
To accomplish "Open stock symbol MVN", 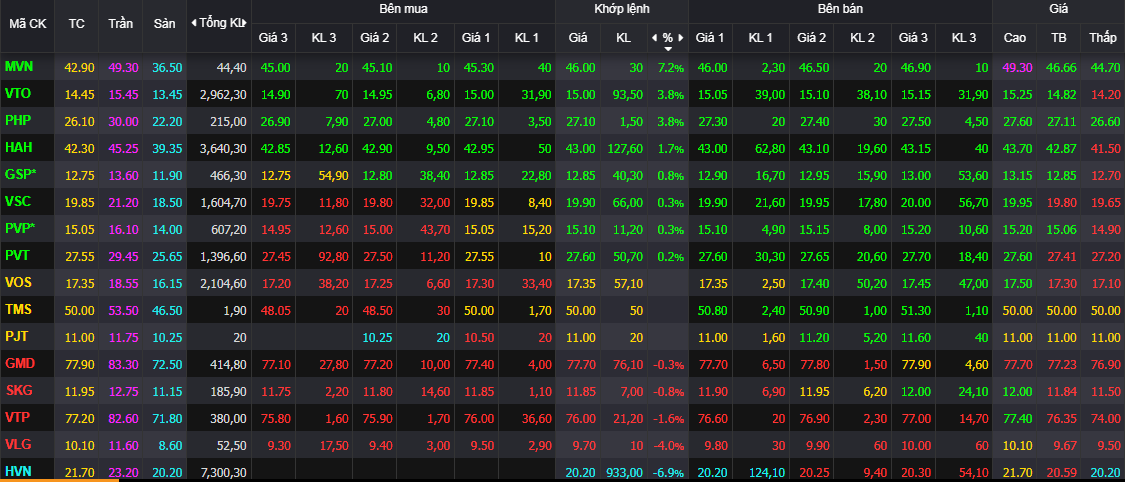I will [x=19, y=67].
